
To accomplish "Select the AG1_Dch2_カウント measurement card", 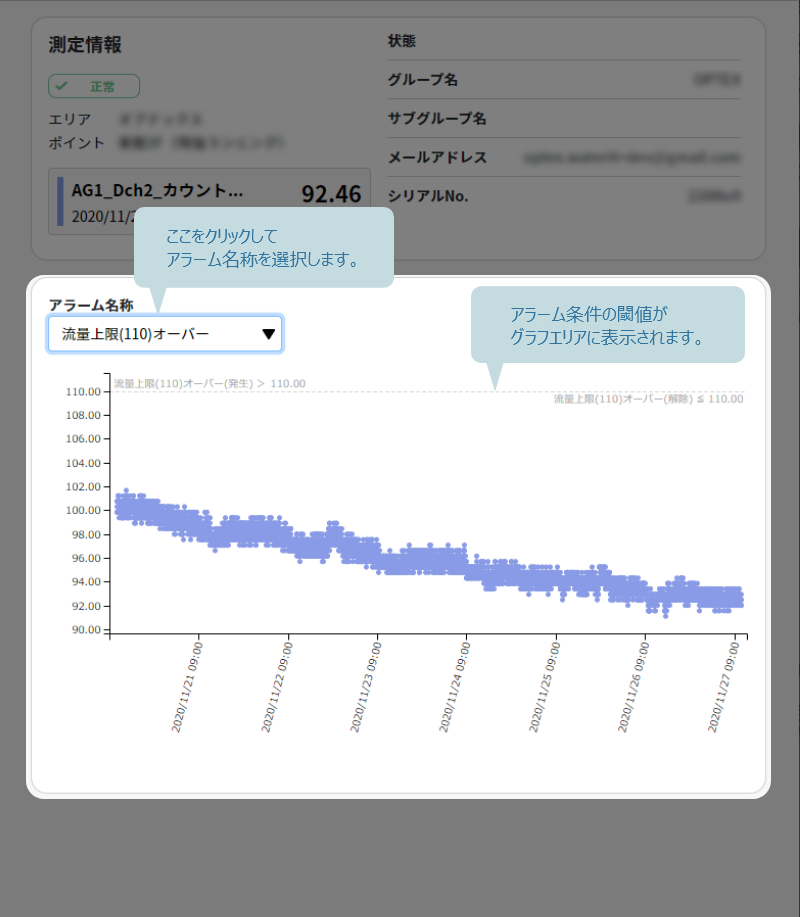I will (209, 202).
